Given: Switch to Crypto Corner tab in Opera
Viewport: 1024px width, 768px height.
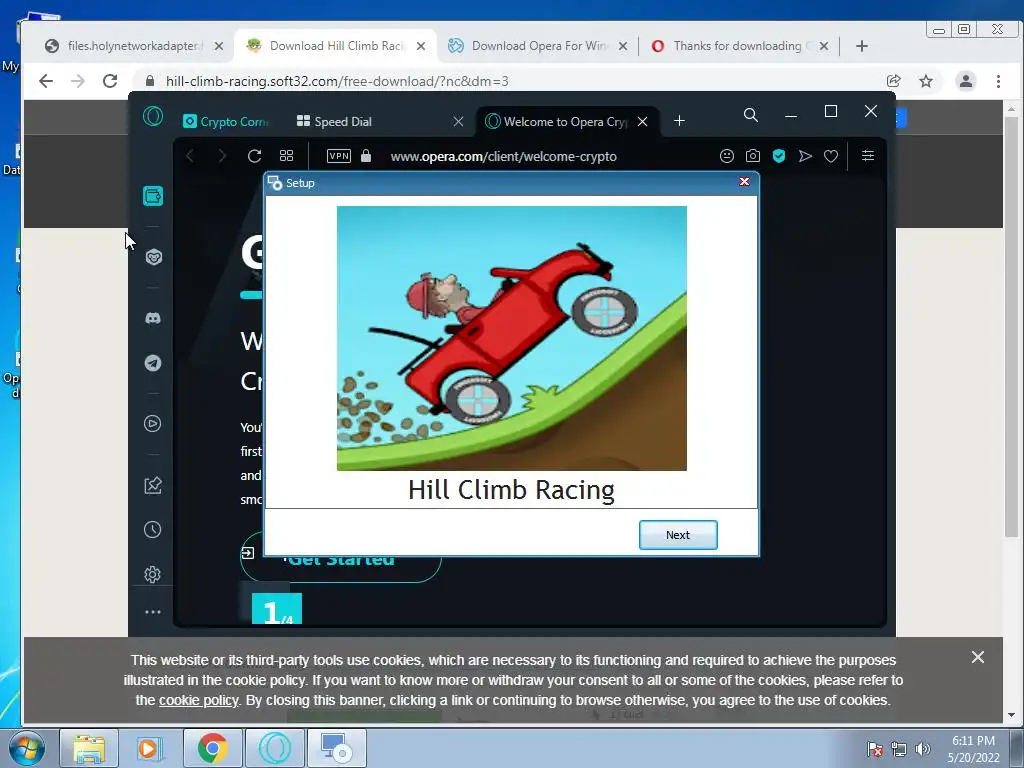Looking at the screenshot, I should click(x=225, y=121).
